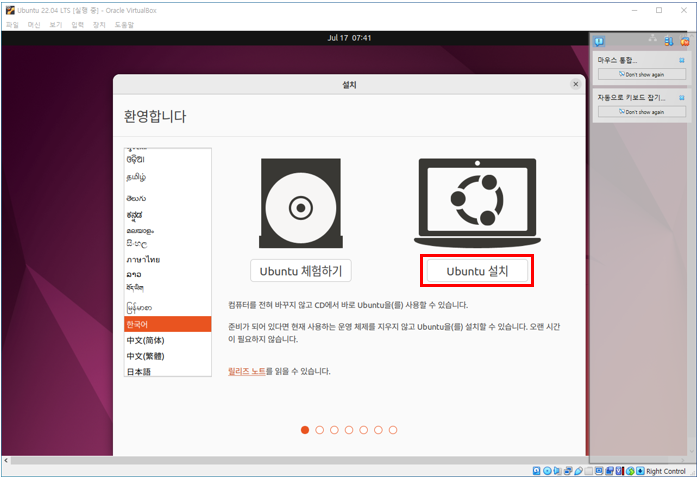
Task: Select ภาษาไทย in the language list
Action: point(168,259)
